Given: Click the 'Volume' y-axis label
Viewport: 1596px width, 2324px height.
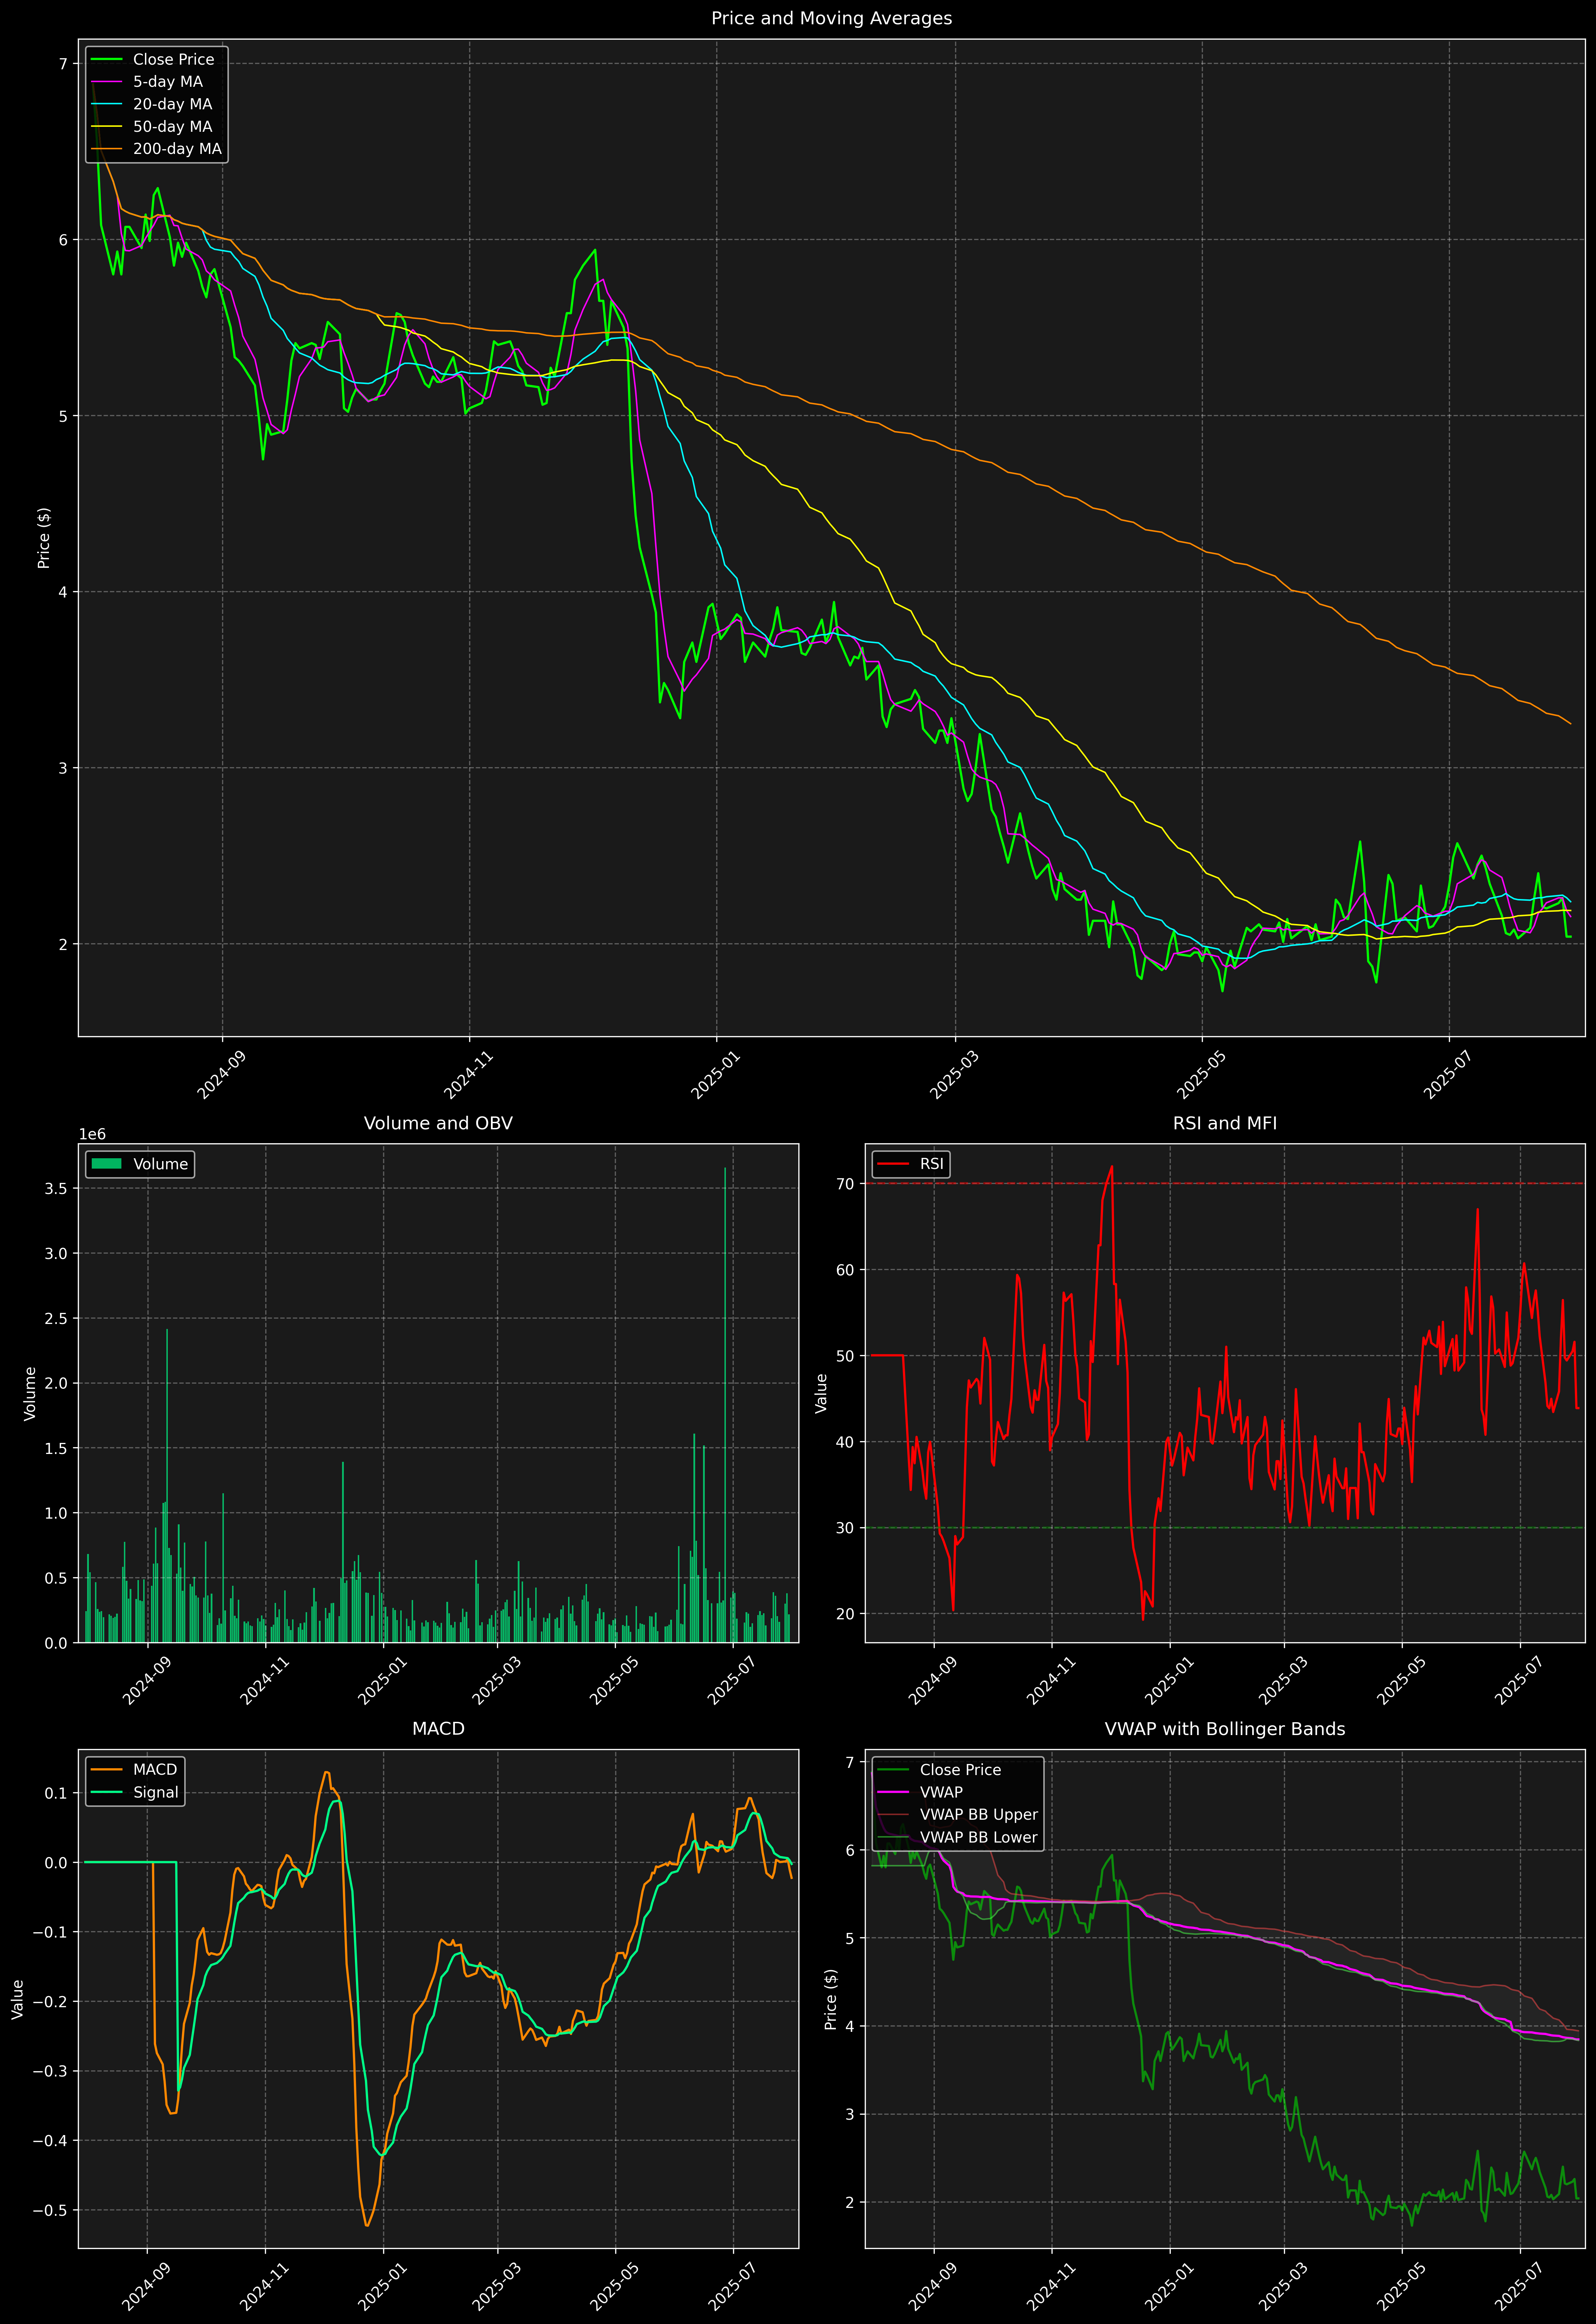Looking at the screenshot, I should pos(30,1393).
